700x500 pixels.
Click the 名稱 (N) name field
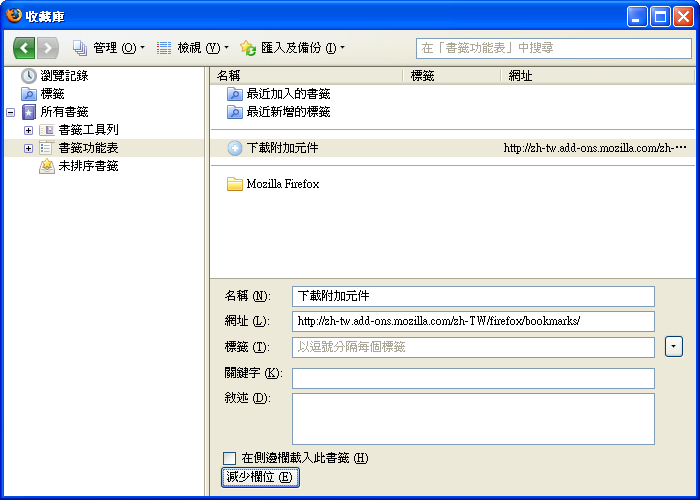(473, 296)
